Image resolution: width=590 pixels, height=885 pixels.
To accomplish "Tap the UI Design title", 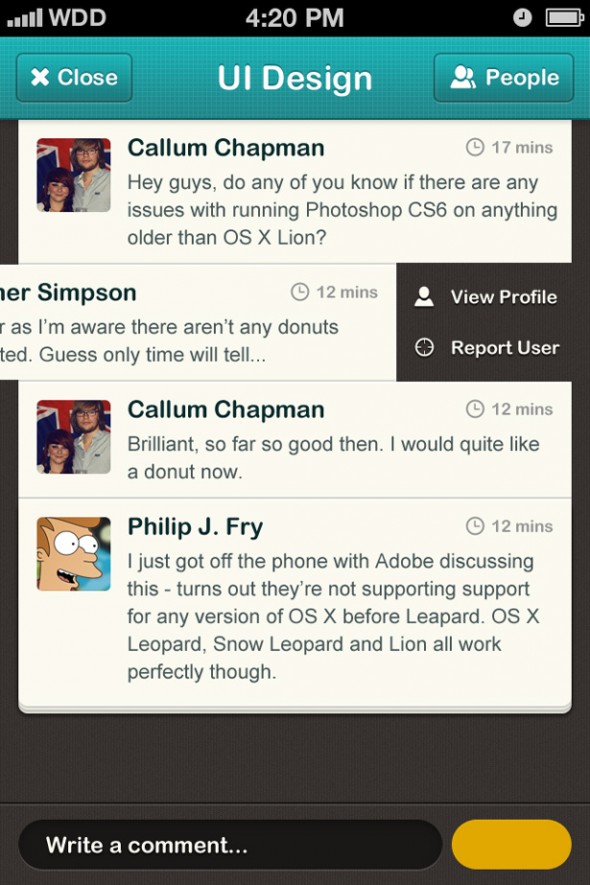I will (x=295, y=78).
